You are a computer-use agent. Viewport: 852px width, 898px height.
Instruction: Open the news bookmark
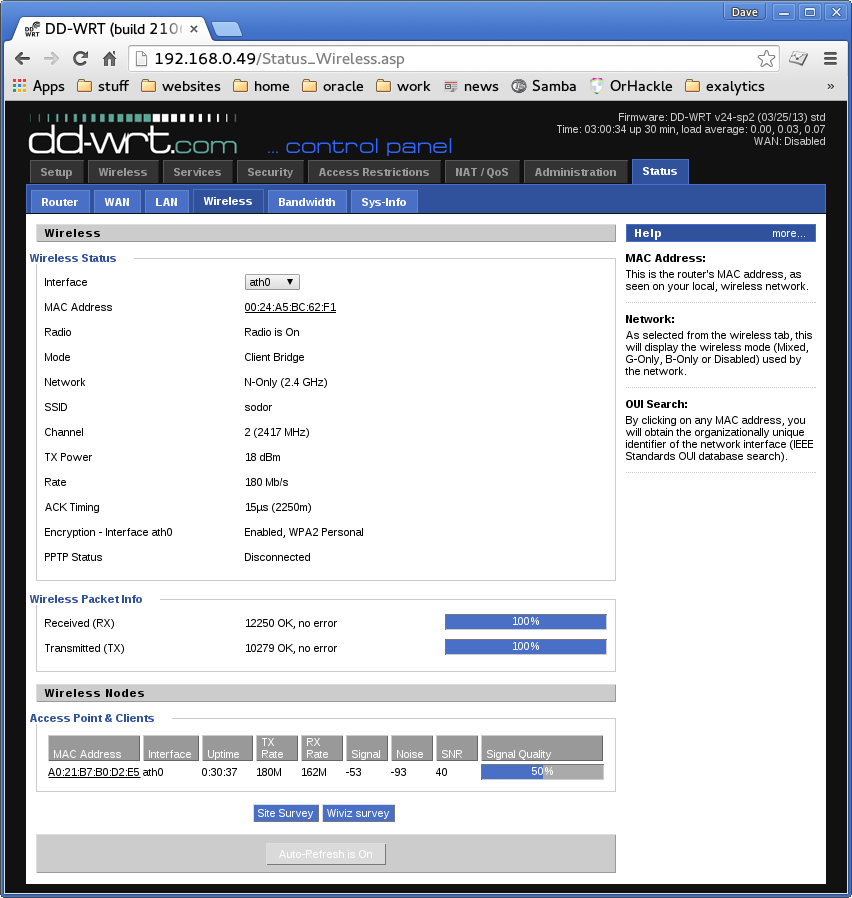click(471, 86)
